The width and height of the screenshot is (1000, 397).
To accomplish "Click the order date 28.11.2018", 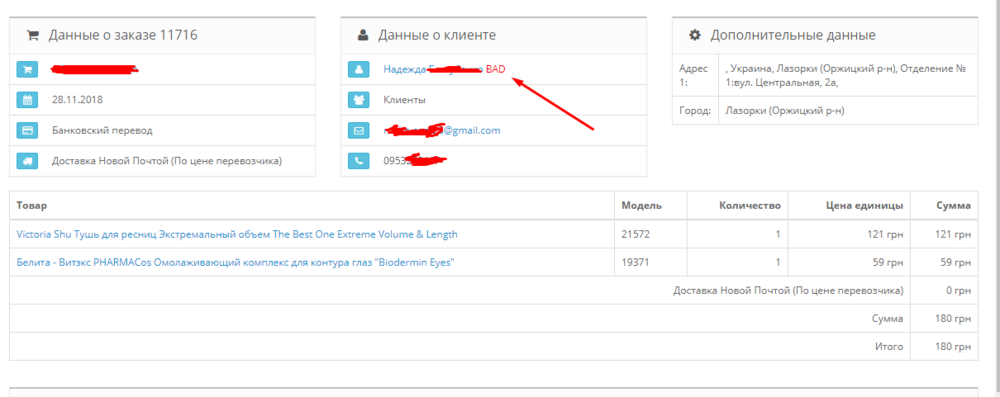I will [x=77, y=100].
